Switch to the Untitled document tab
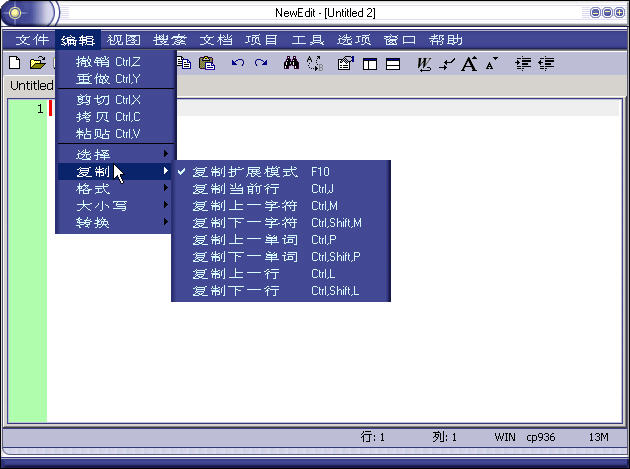 (30, 86)
